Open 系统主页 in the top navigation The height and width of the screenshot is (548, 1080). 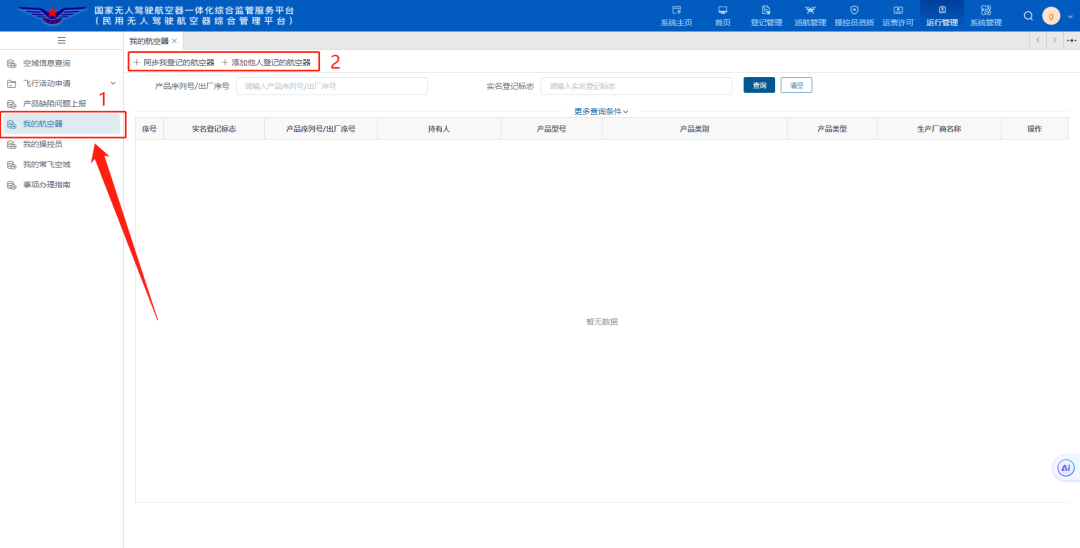(x=676, y=15)
